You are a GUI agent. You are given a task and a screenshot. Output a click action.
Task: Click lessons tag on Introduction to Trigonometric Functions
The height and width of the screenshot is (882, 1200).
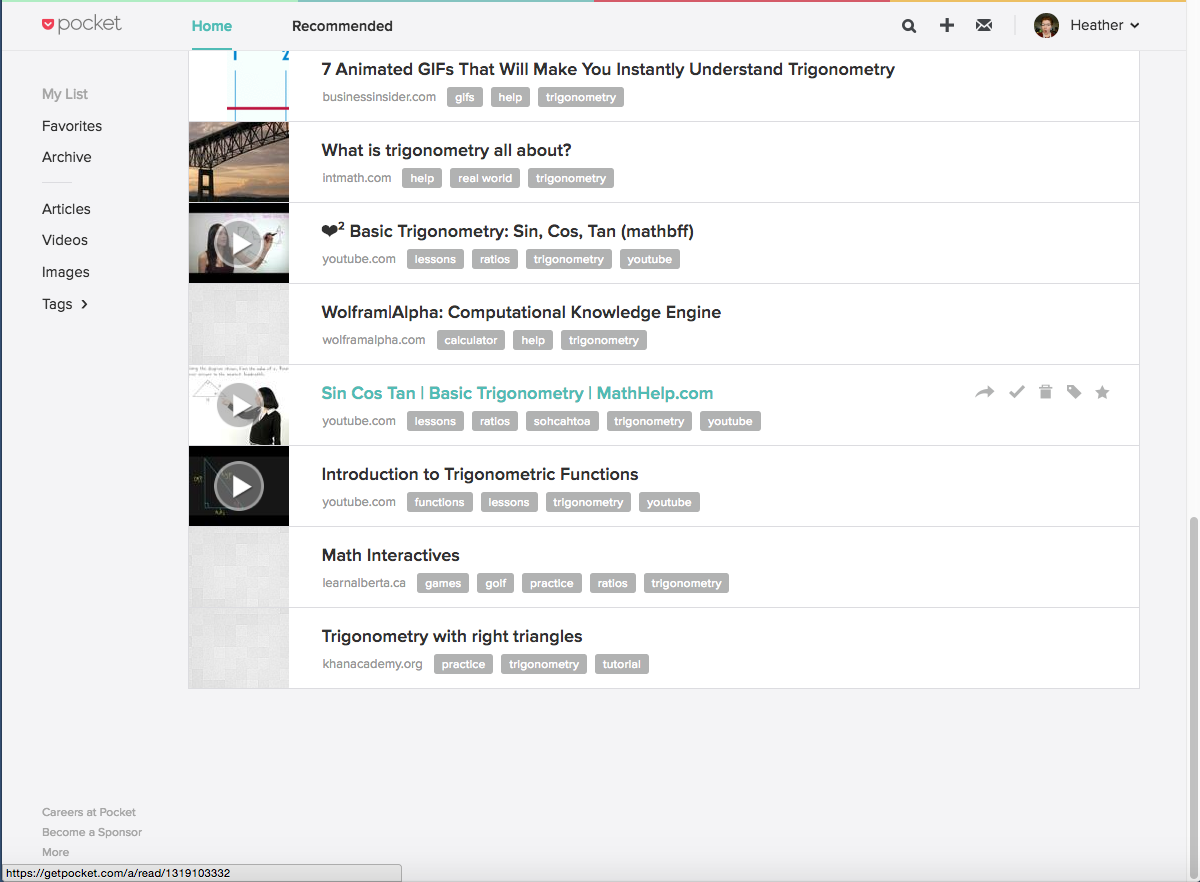coord(509,502)
